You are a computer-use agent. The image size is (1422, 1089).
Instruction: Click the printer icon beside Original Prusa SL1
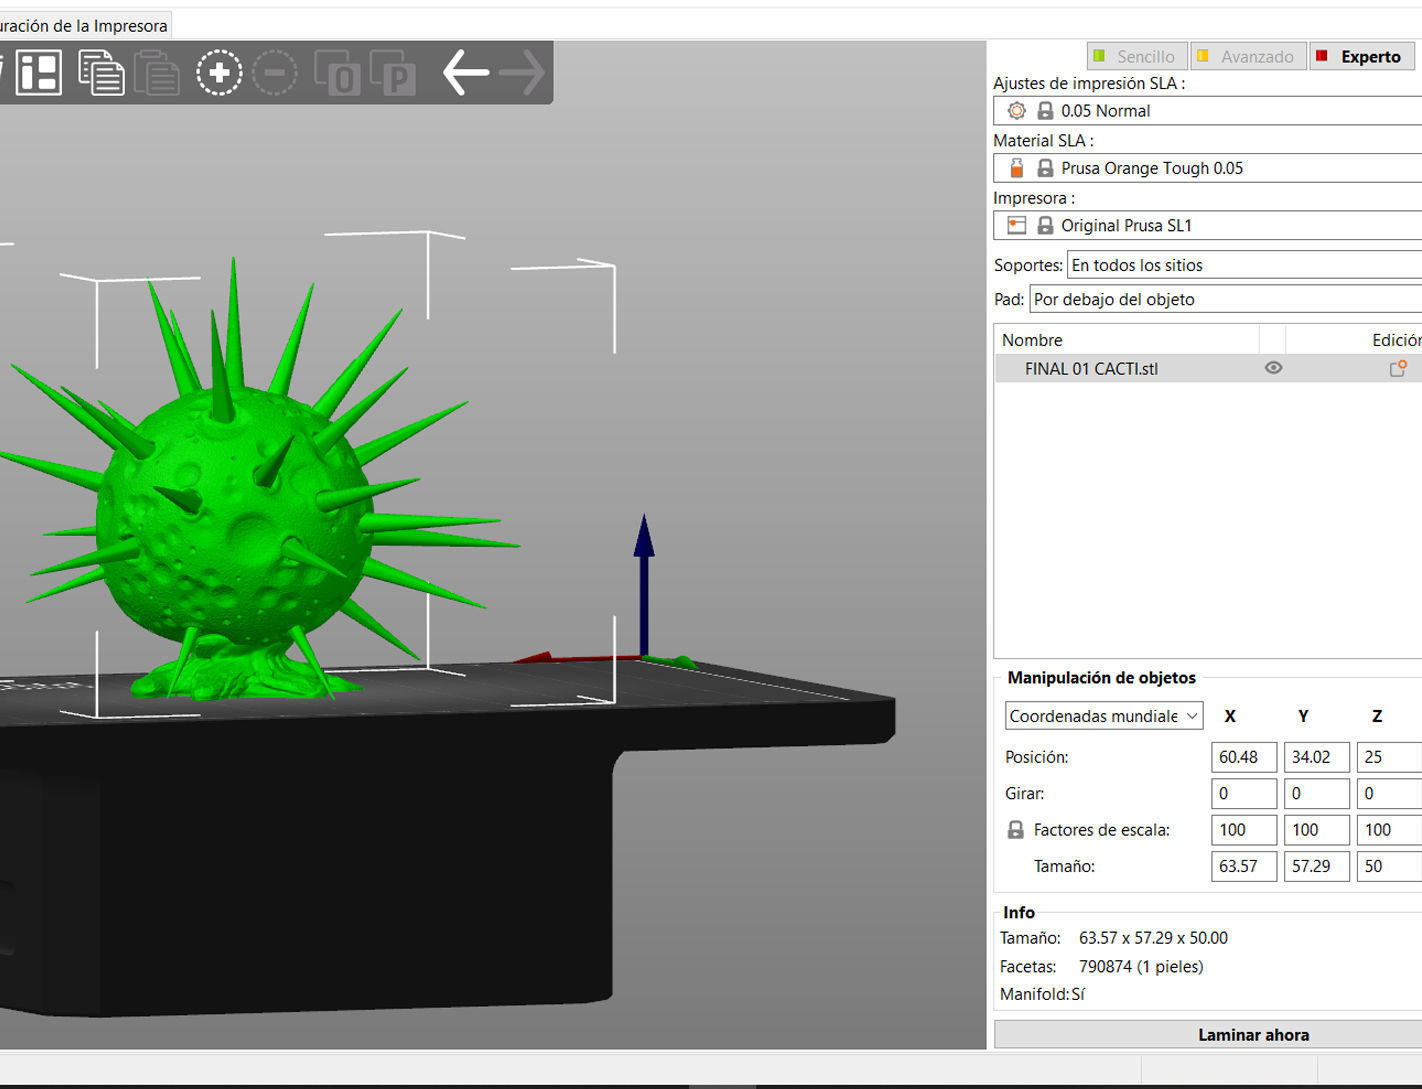(1017, 225)
